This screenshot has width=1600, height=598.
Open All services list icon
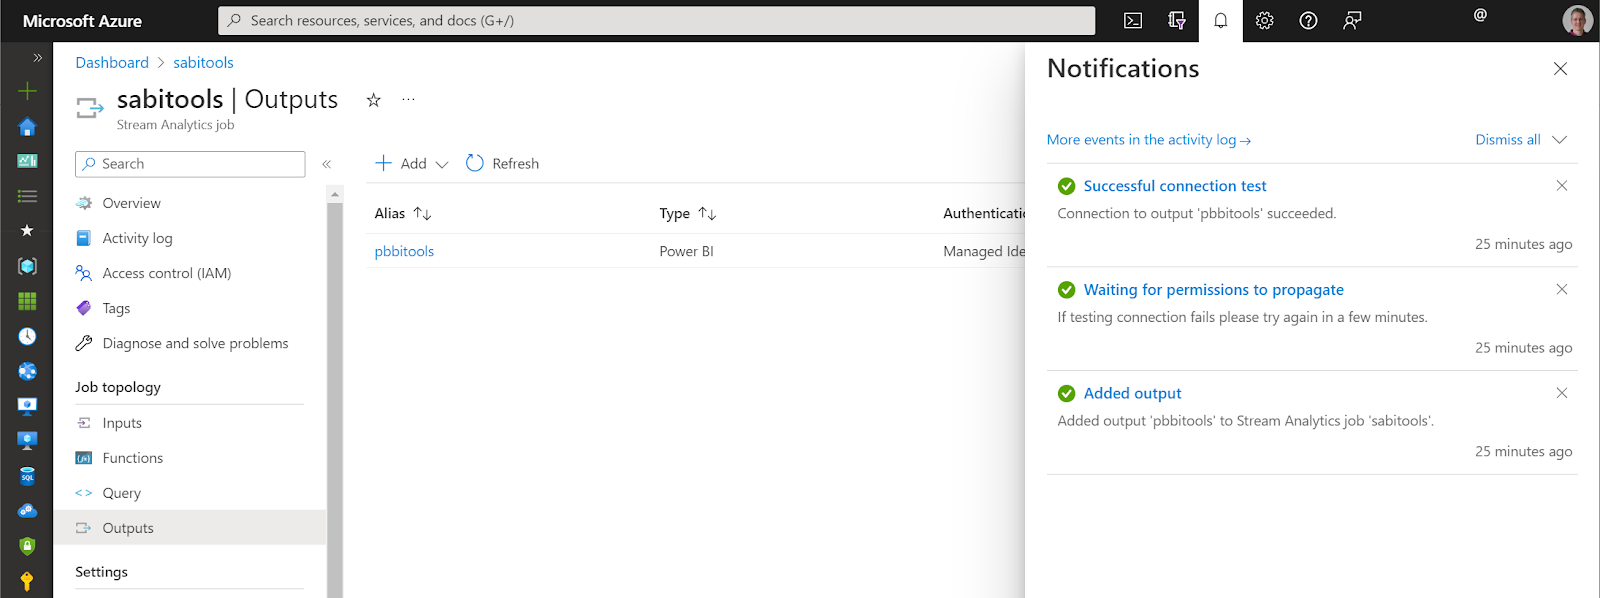pyautogui.click(x=27, y=196)
